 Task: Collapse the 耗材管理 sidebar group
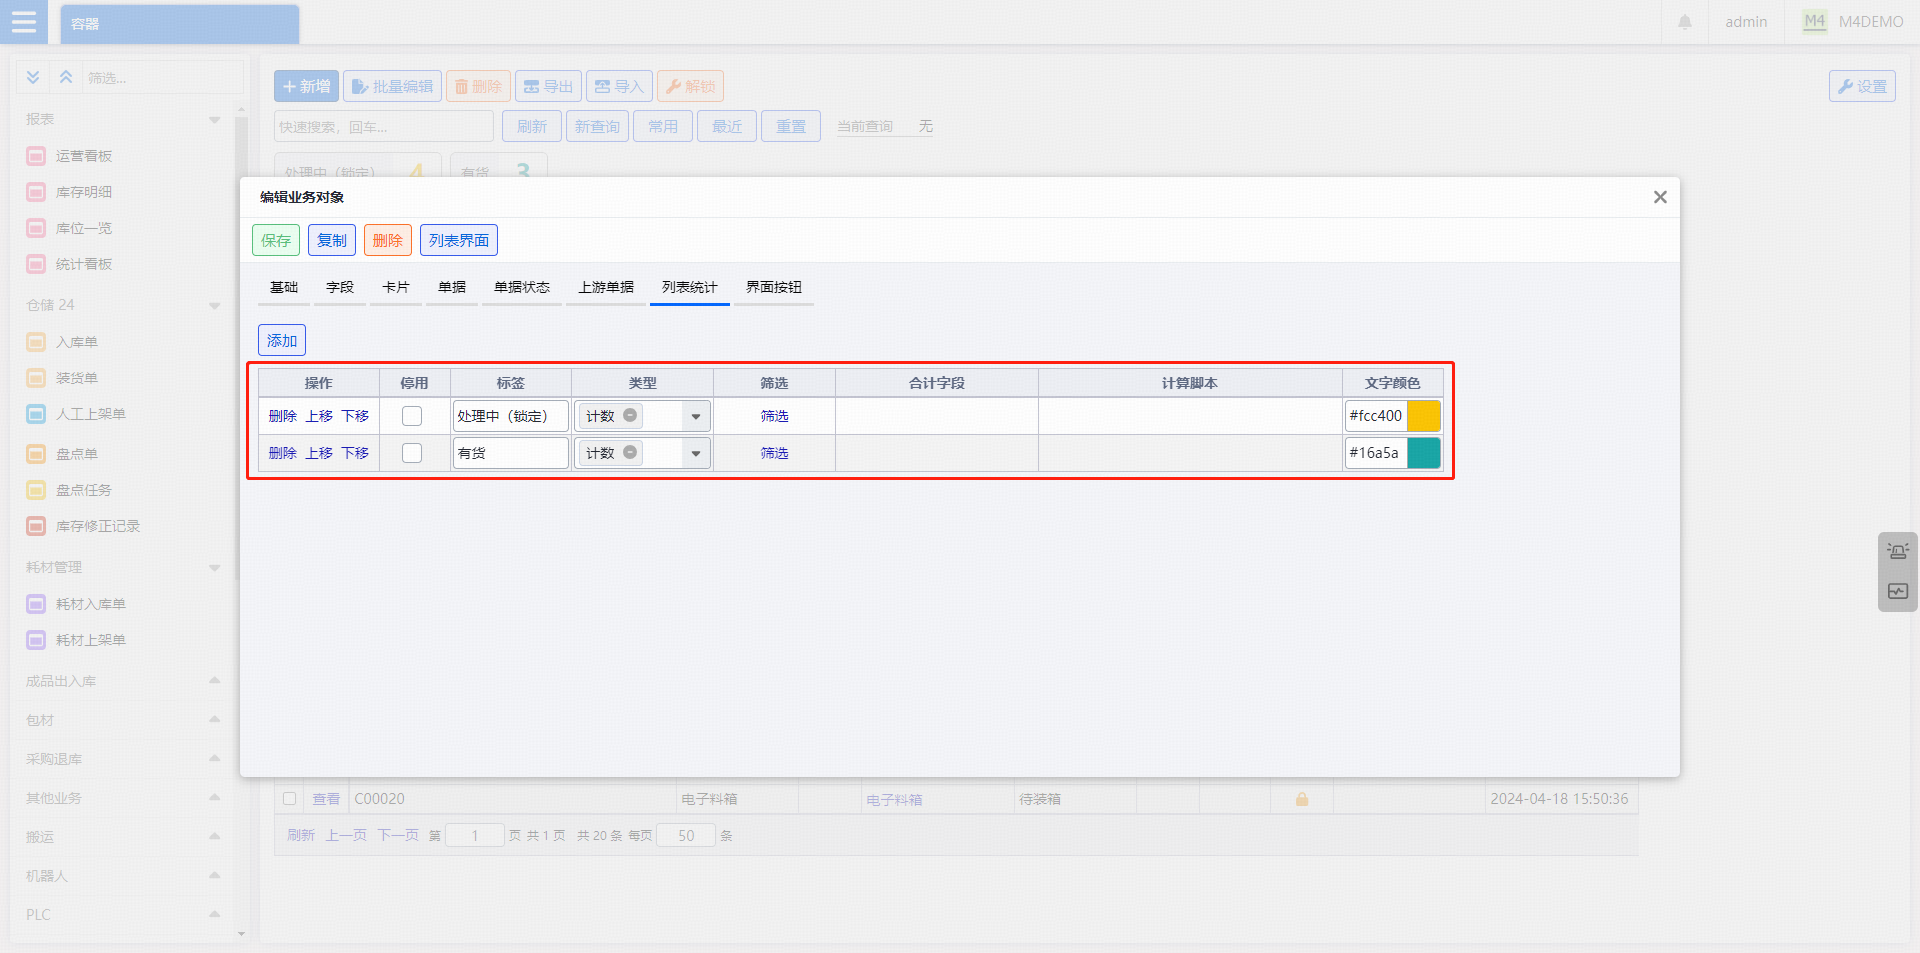point(214,567)
